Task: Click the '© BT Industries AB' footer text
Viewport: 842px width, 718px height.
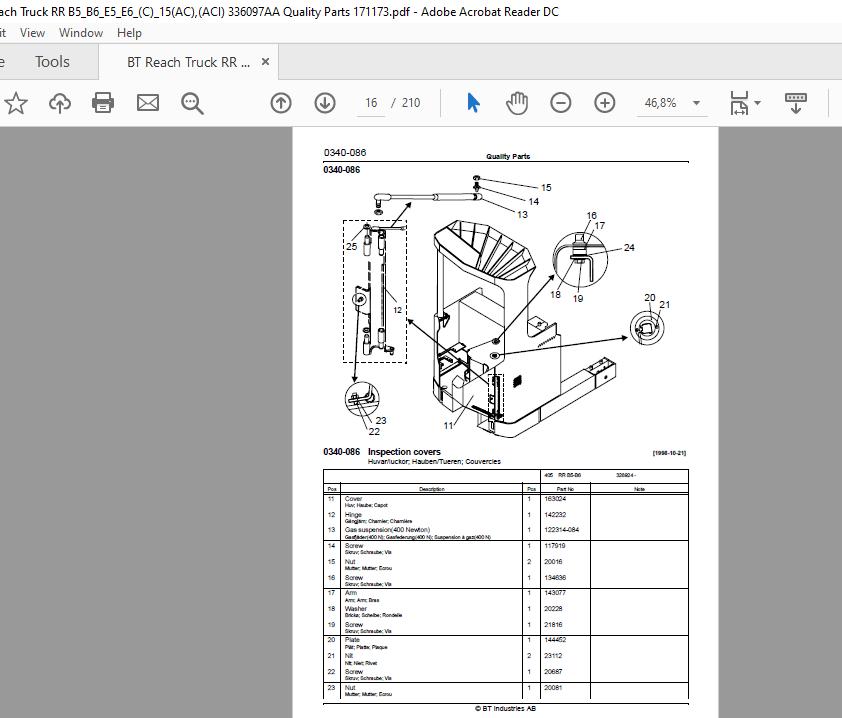Action: pyautogui.click(x=505, y=708)
